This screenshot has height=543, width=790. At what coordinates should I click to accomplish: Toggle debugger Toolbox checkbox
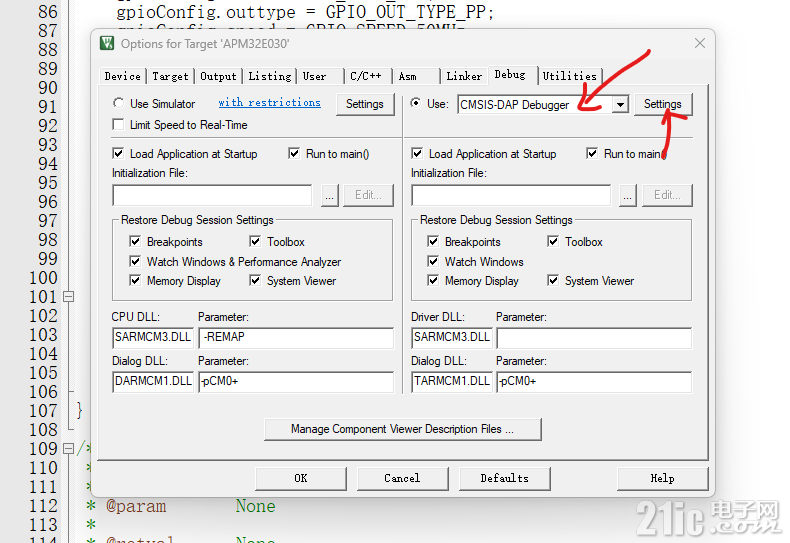coord(553,242)
